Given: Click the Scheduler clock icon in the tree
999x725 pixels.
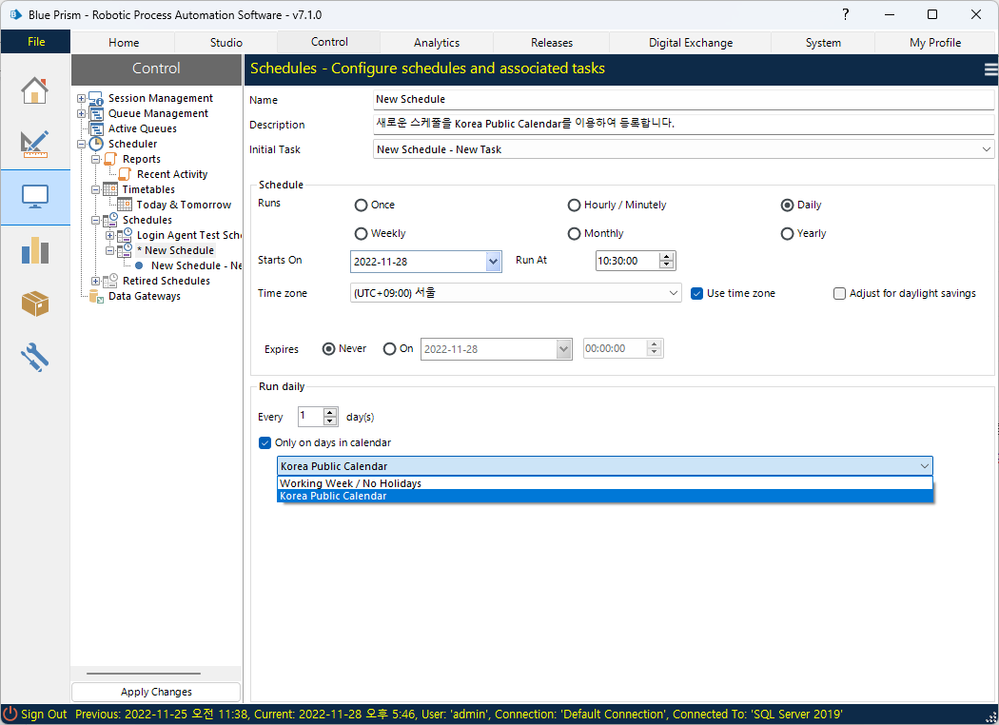Looking at the screenshot, I should pos(96,144).
